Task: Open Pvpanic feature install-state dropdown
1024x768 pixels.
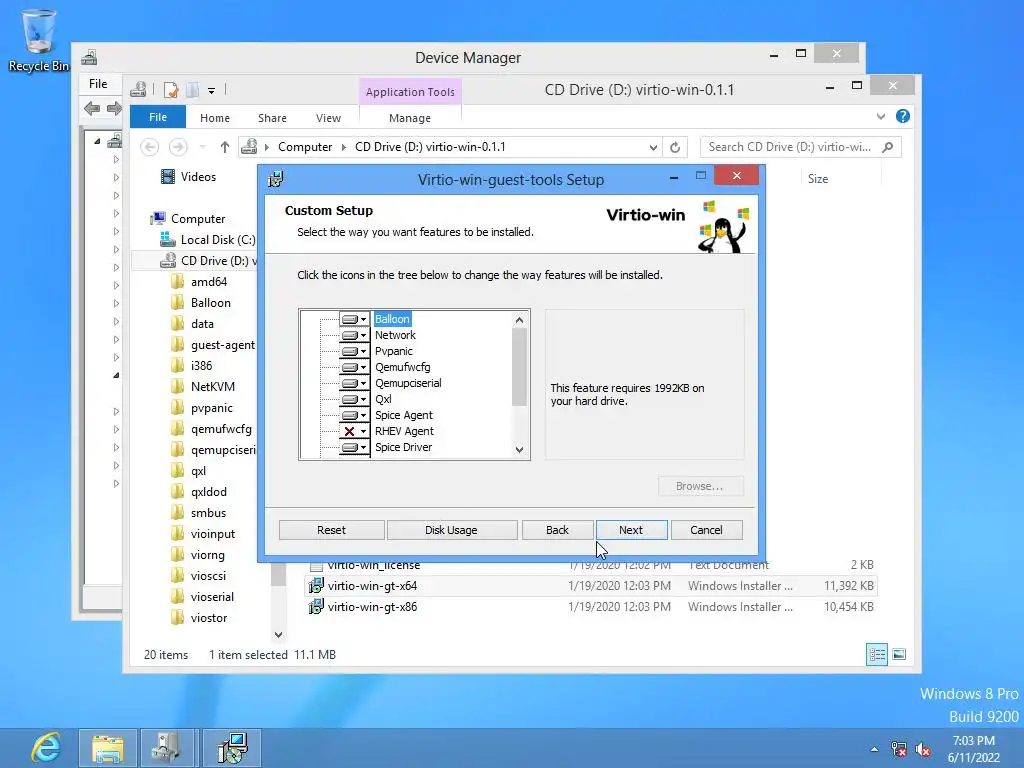Action: pyautogui.click(x=354, y=351)
